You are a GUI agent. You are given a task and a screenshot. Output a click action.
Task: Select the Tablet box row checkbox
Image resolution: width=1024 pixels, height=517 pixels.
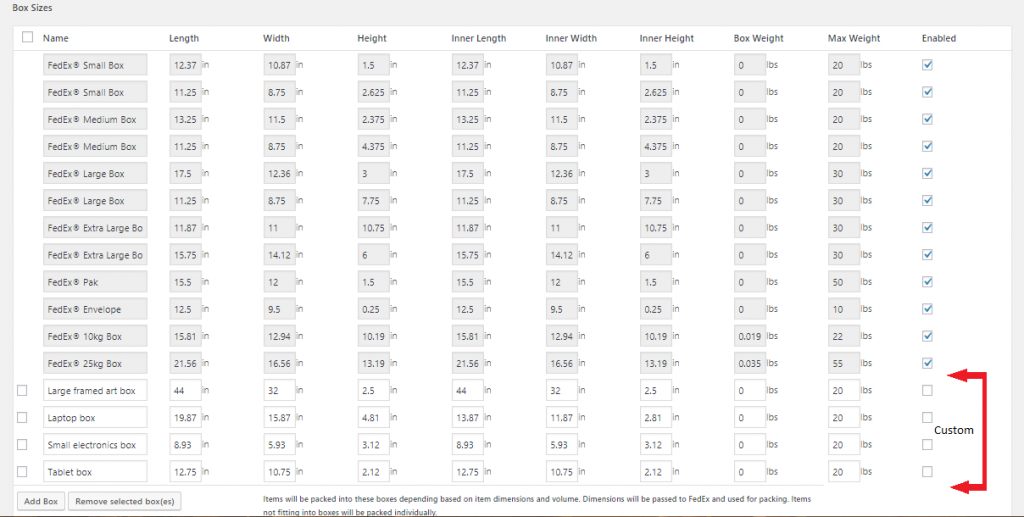coord(22,472)
